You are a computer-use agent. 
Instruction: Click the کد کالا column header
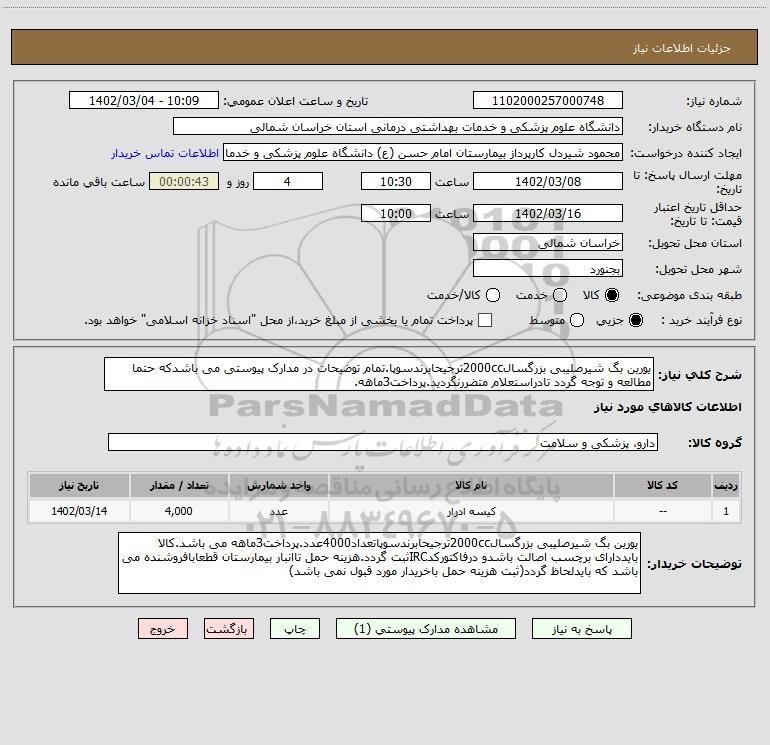(x=662, y=485)
